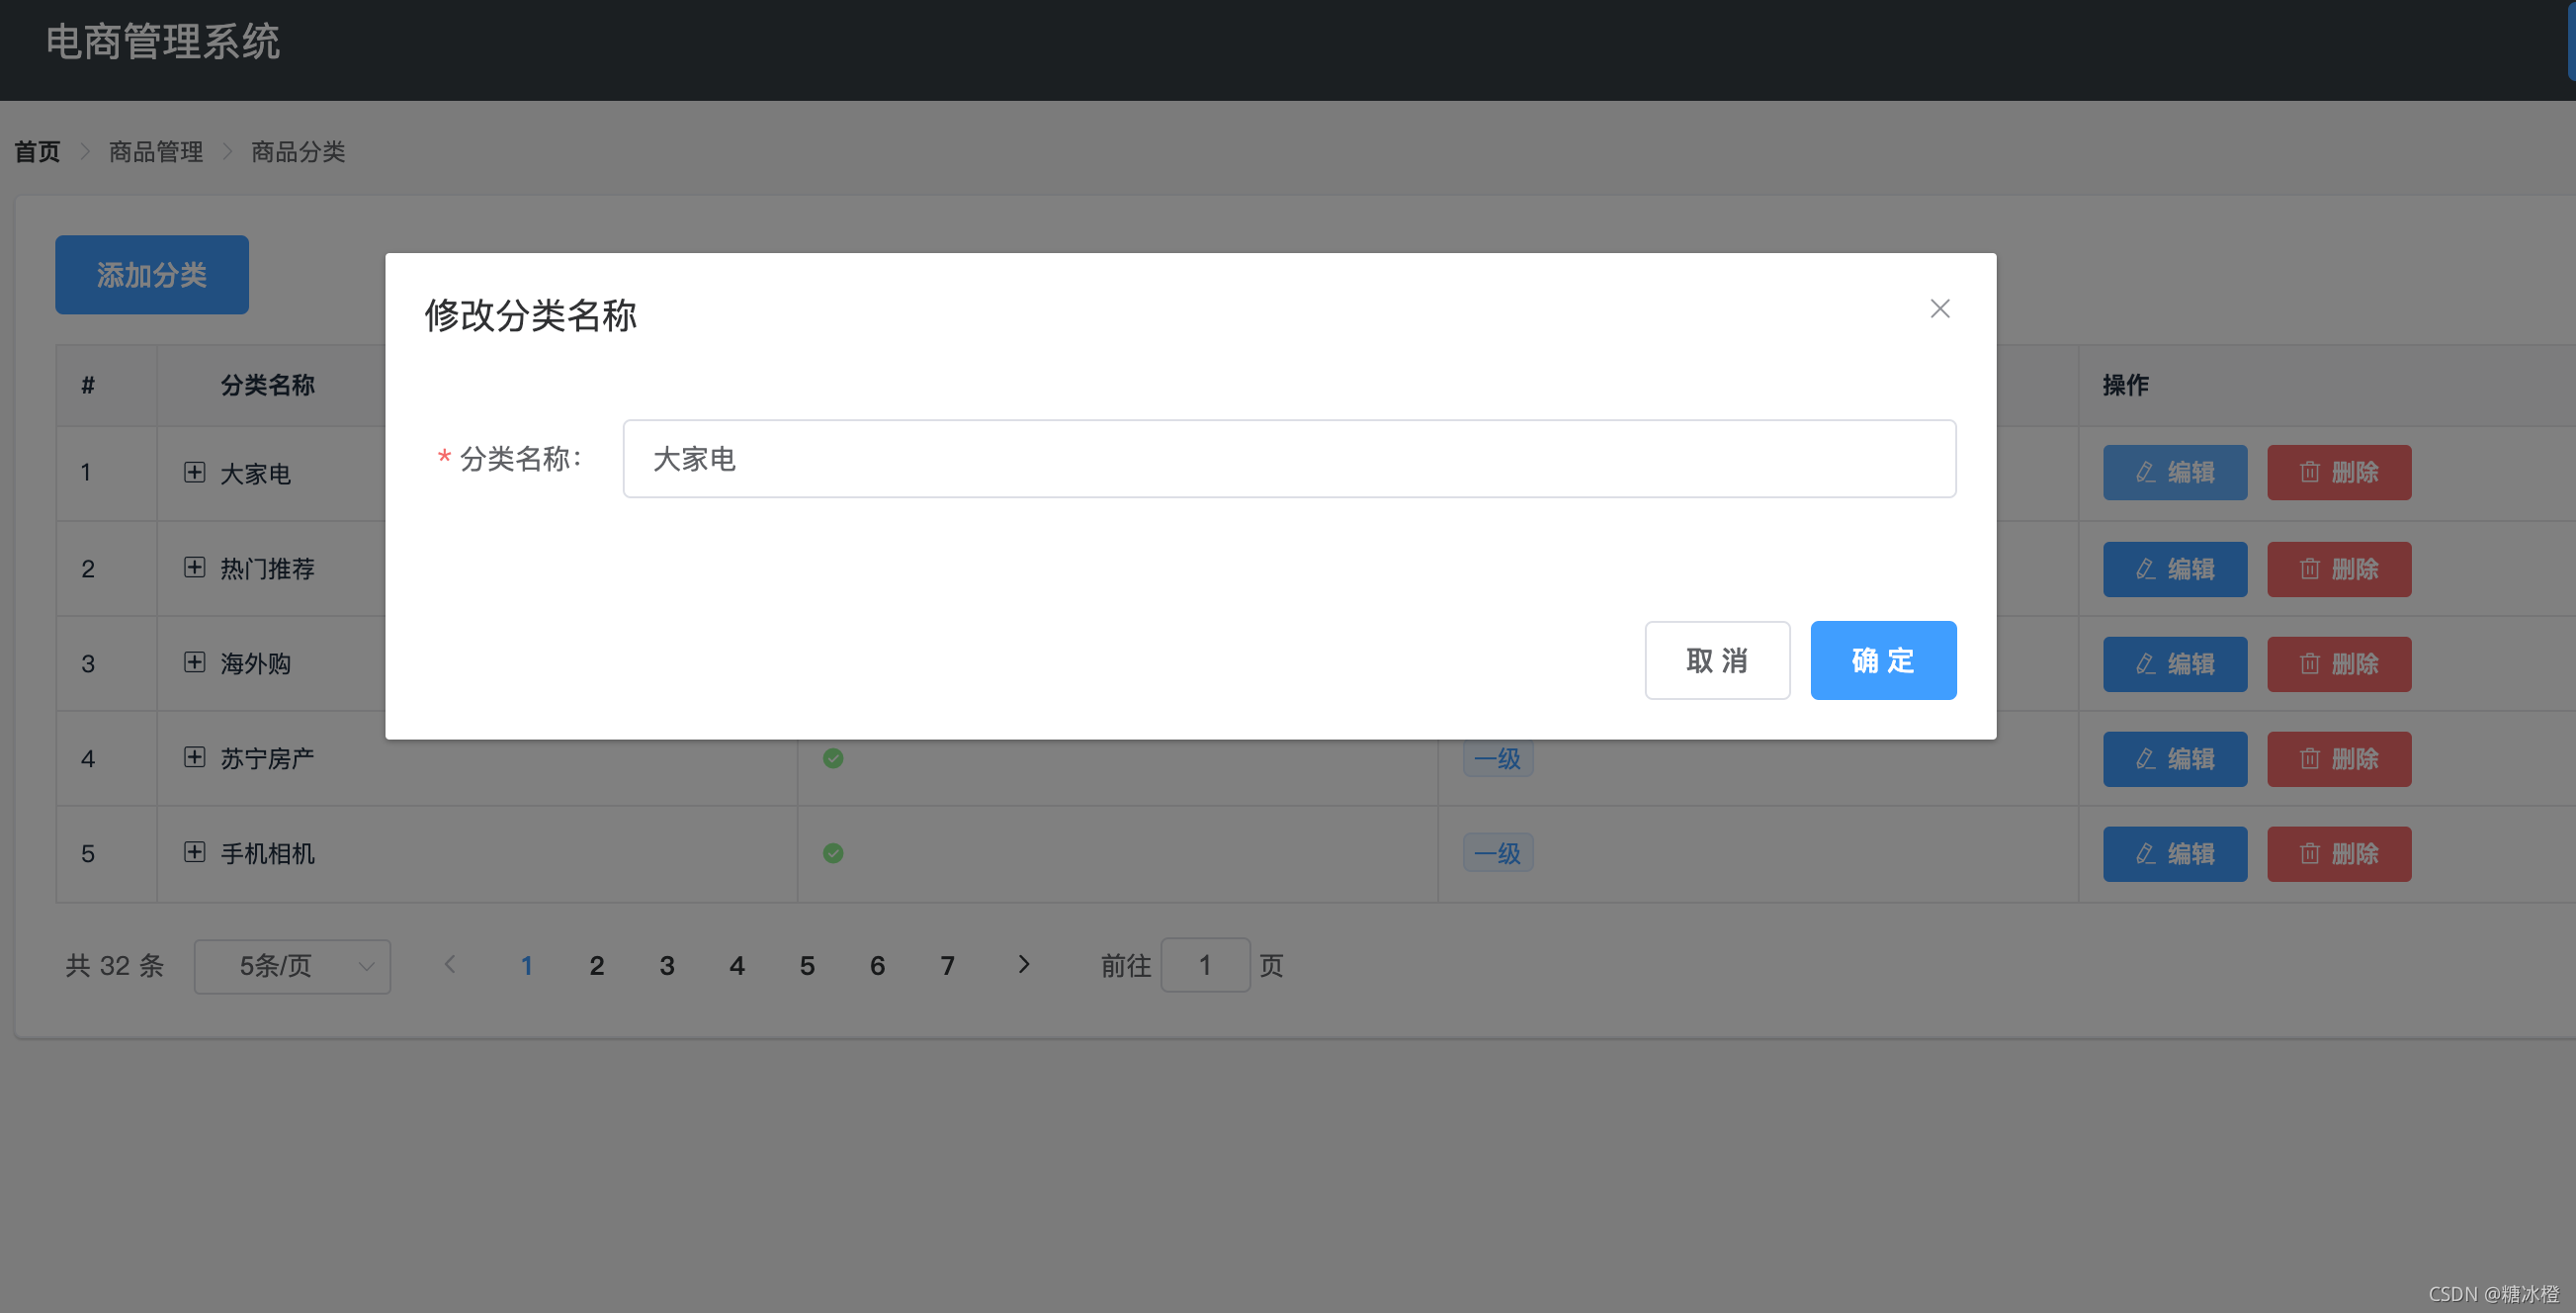Click 商品分类 breadcrumb item
This screenshot has height=1313, width=2576.
pos(298,152)
